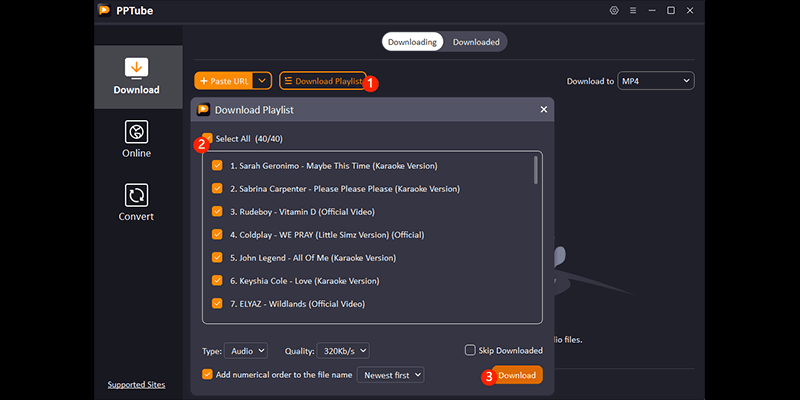Maximize the PPTube window
The image size is (800, 400).
pos(671,10)
